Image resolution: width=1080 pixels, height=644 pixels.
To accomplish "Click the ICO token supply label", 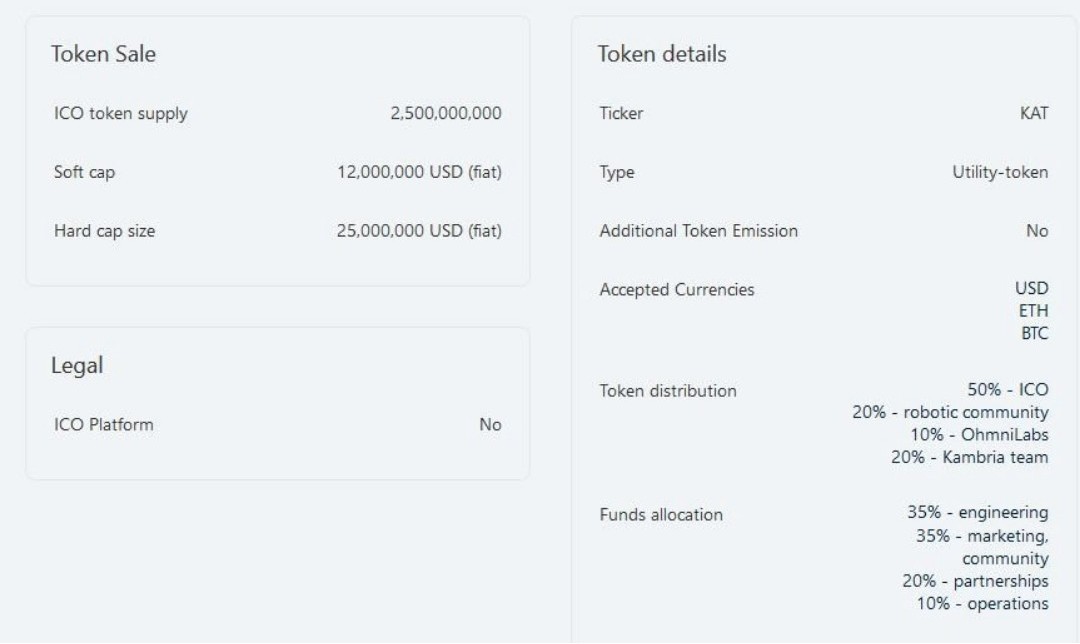I will [120, 114].
